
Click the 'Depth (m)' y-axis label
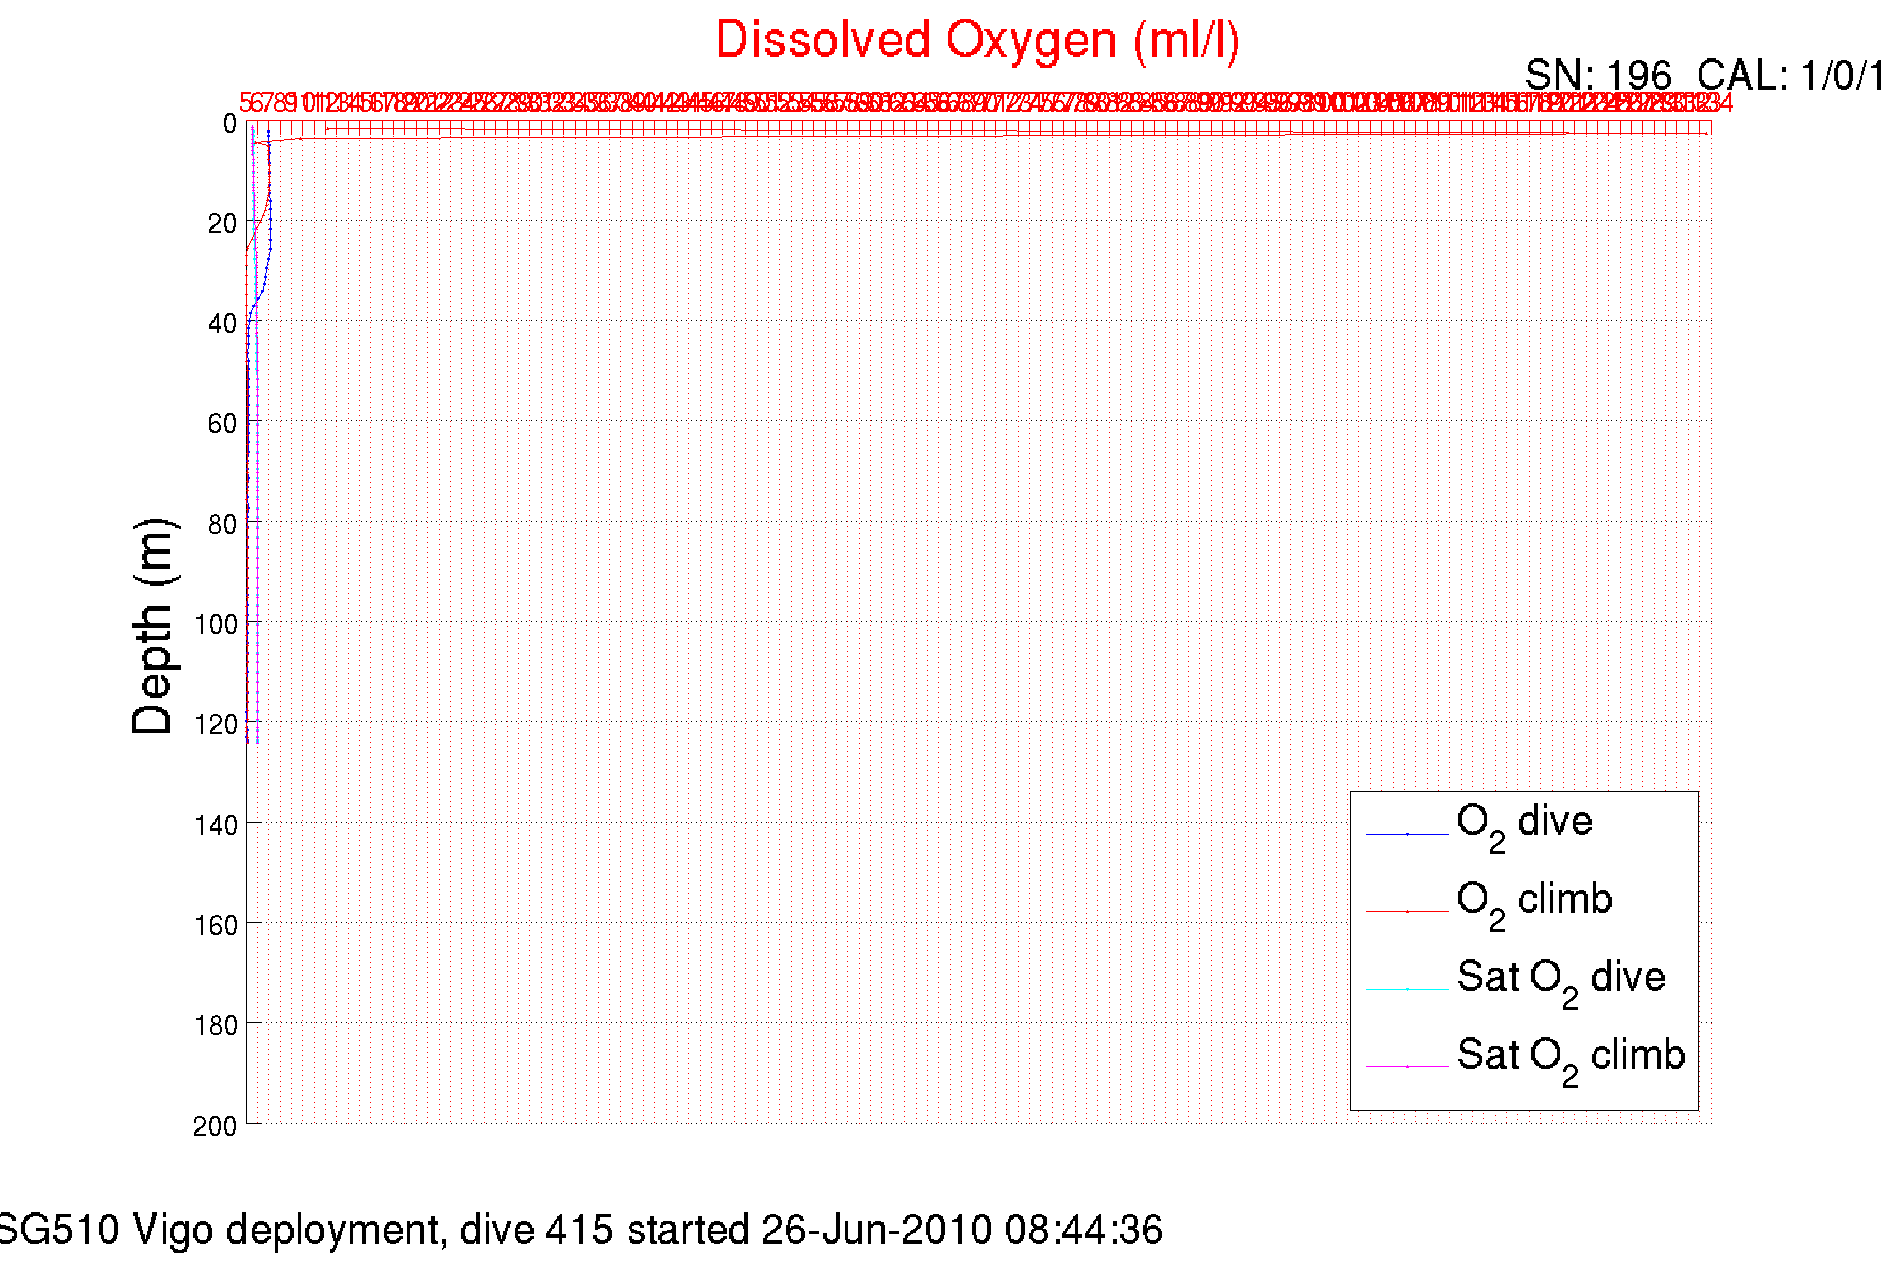pos(153,626)
